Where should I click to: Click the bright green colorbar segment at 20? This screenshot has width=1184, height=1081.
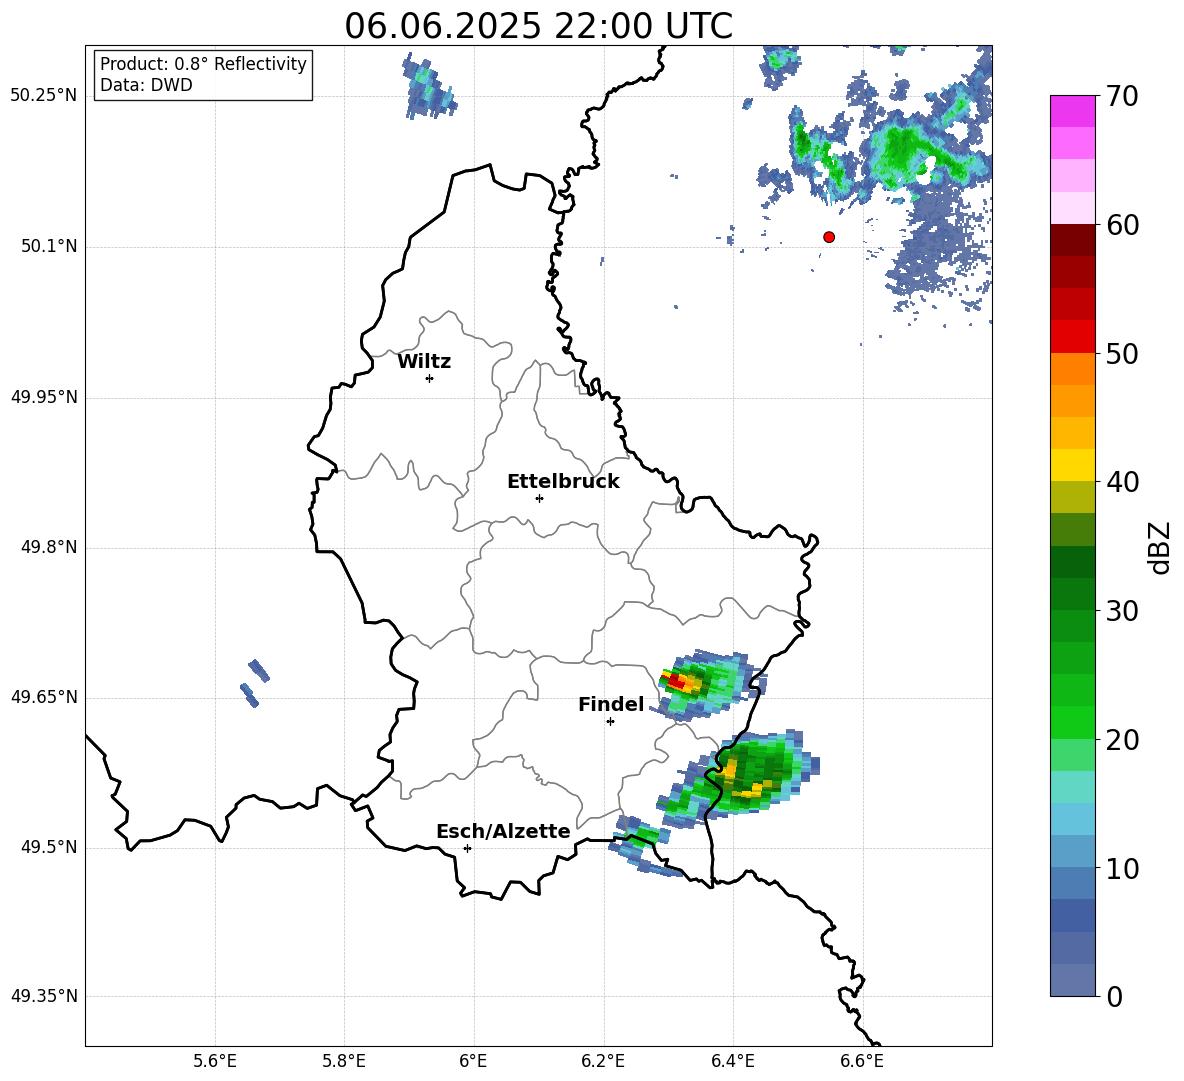coord(1072,722)
